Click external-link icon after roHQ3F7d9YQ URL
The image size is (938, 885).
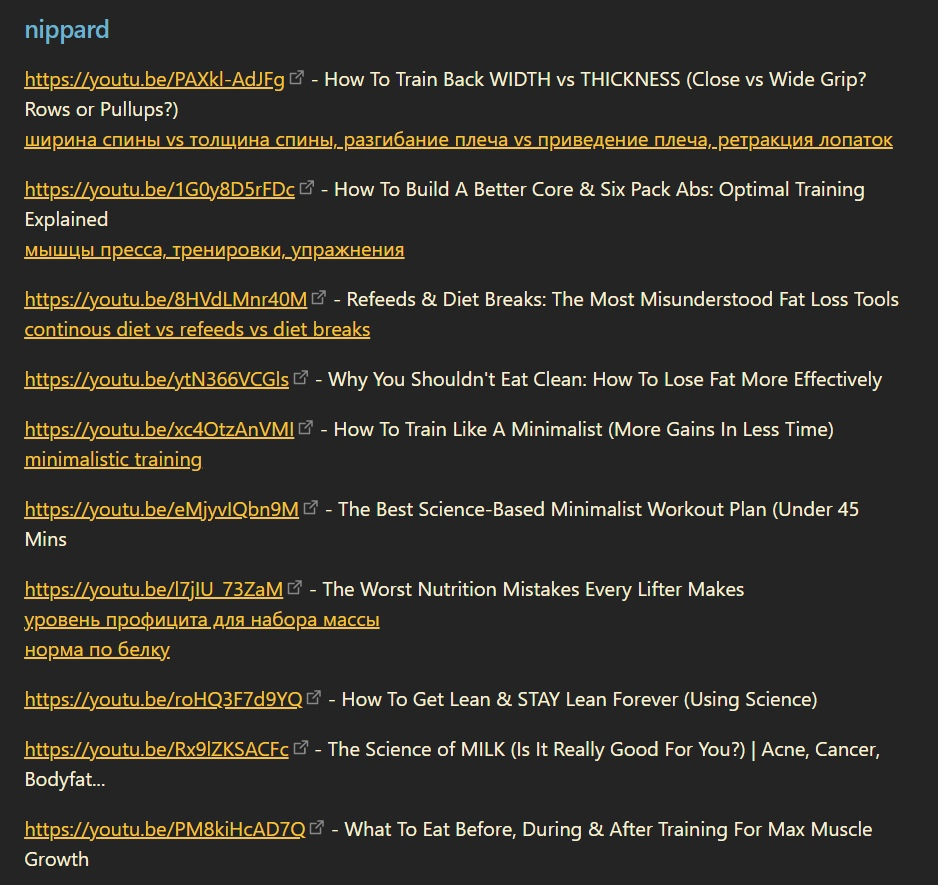[x=314, y=698]
